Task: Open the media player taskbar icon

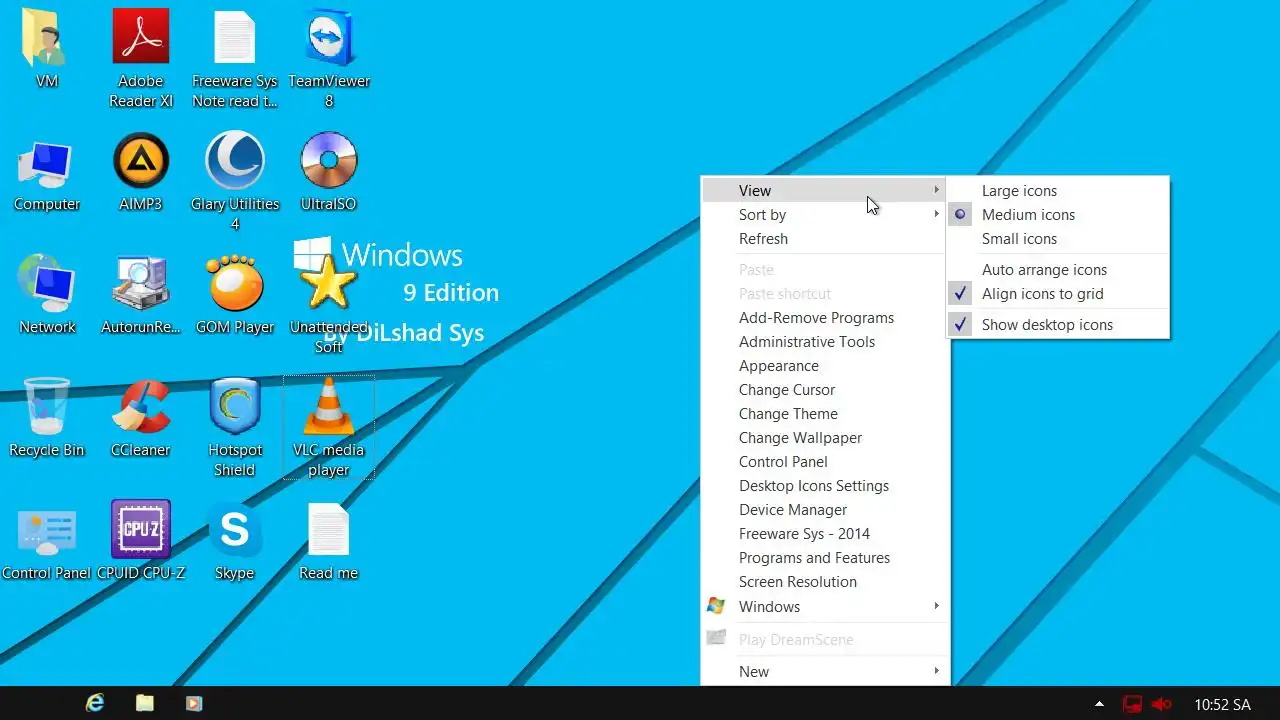Action: (194, 703)
